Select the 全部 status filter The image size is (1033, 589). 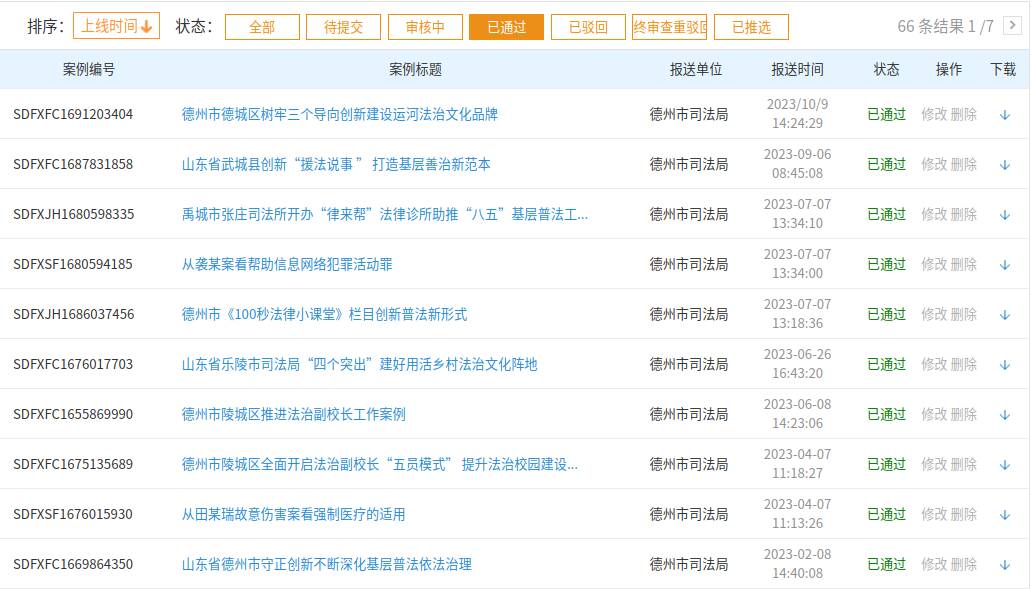[x=262, y=27]
